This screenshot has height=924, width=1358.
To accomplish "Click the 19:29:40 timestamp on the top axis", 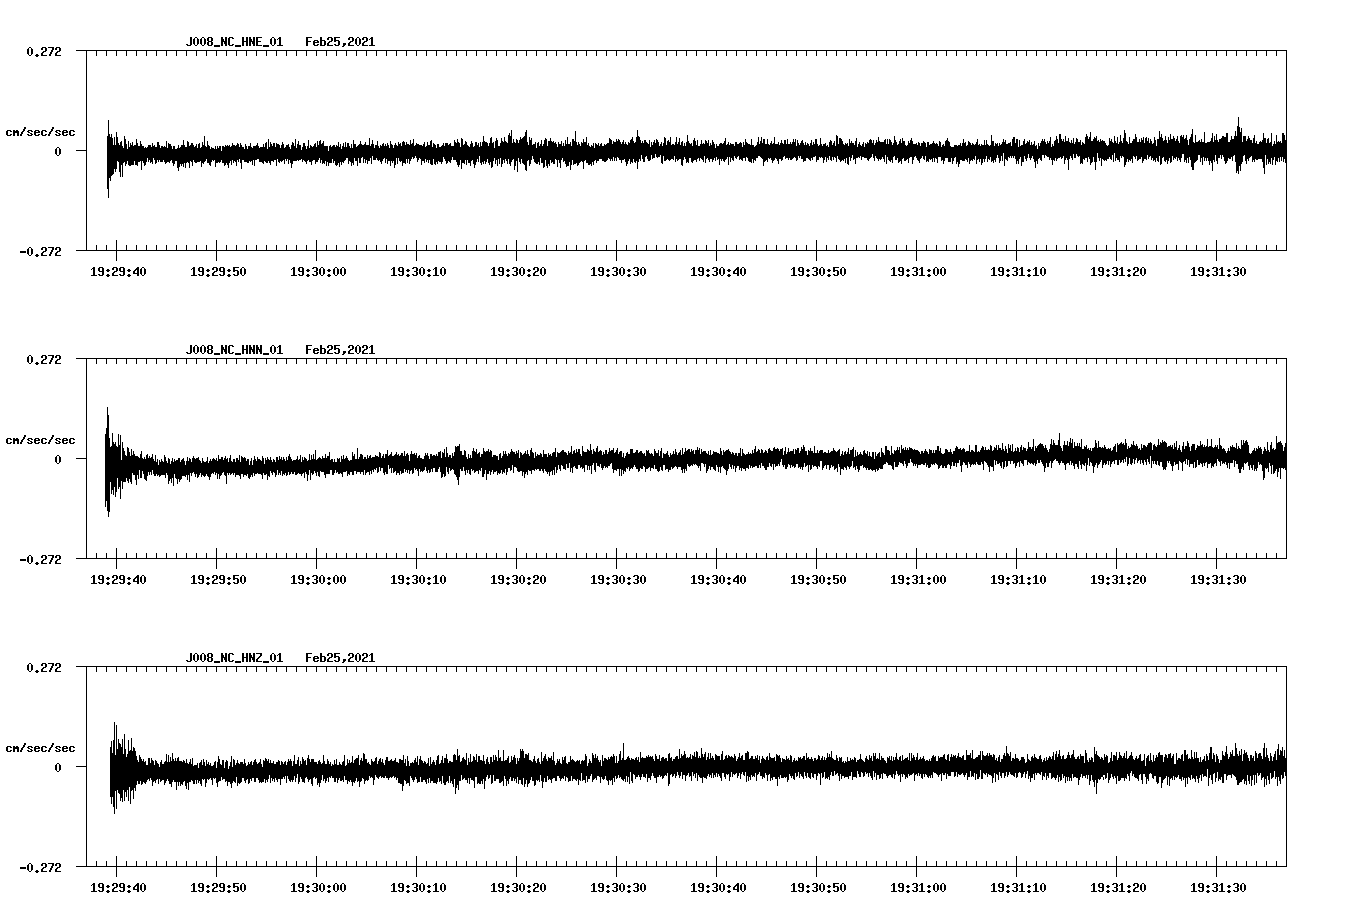I will pos(120,269).
